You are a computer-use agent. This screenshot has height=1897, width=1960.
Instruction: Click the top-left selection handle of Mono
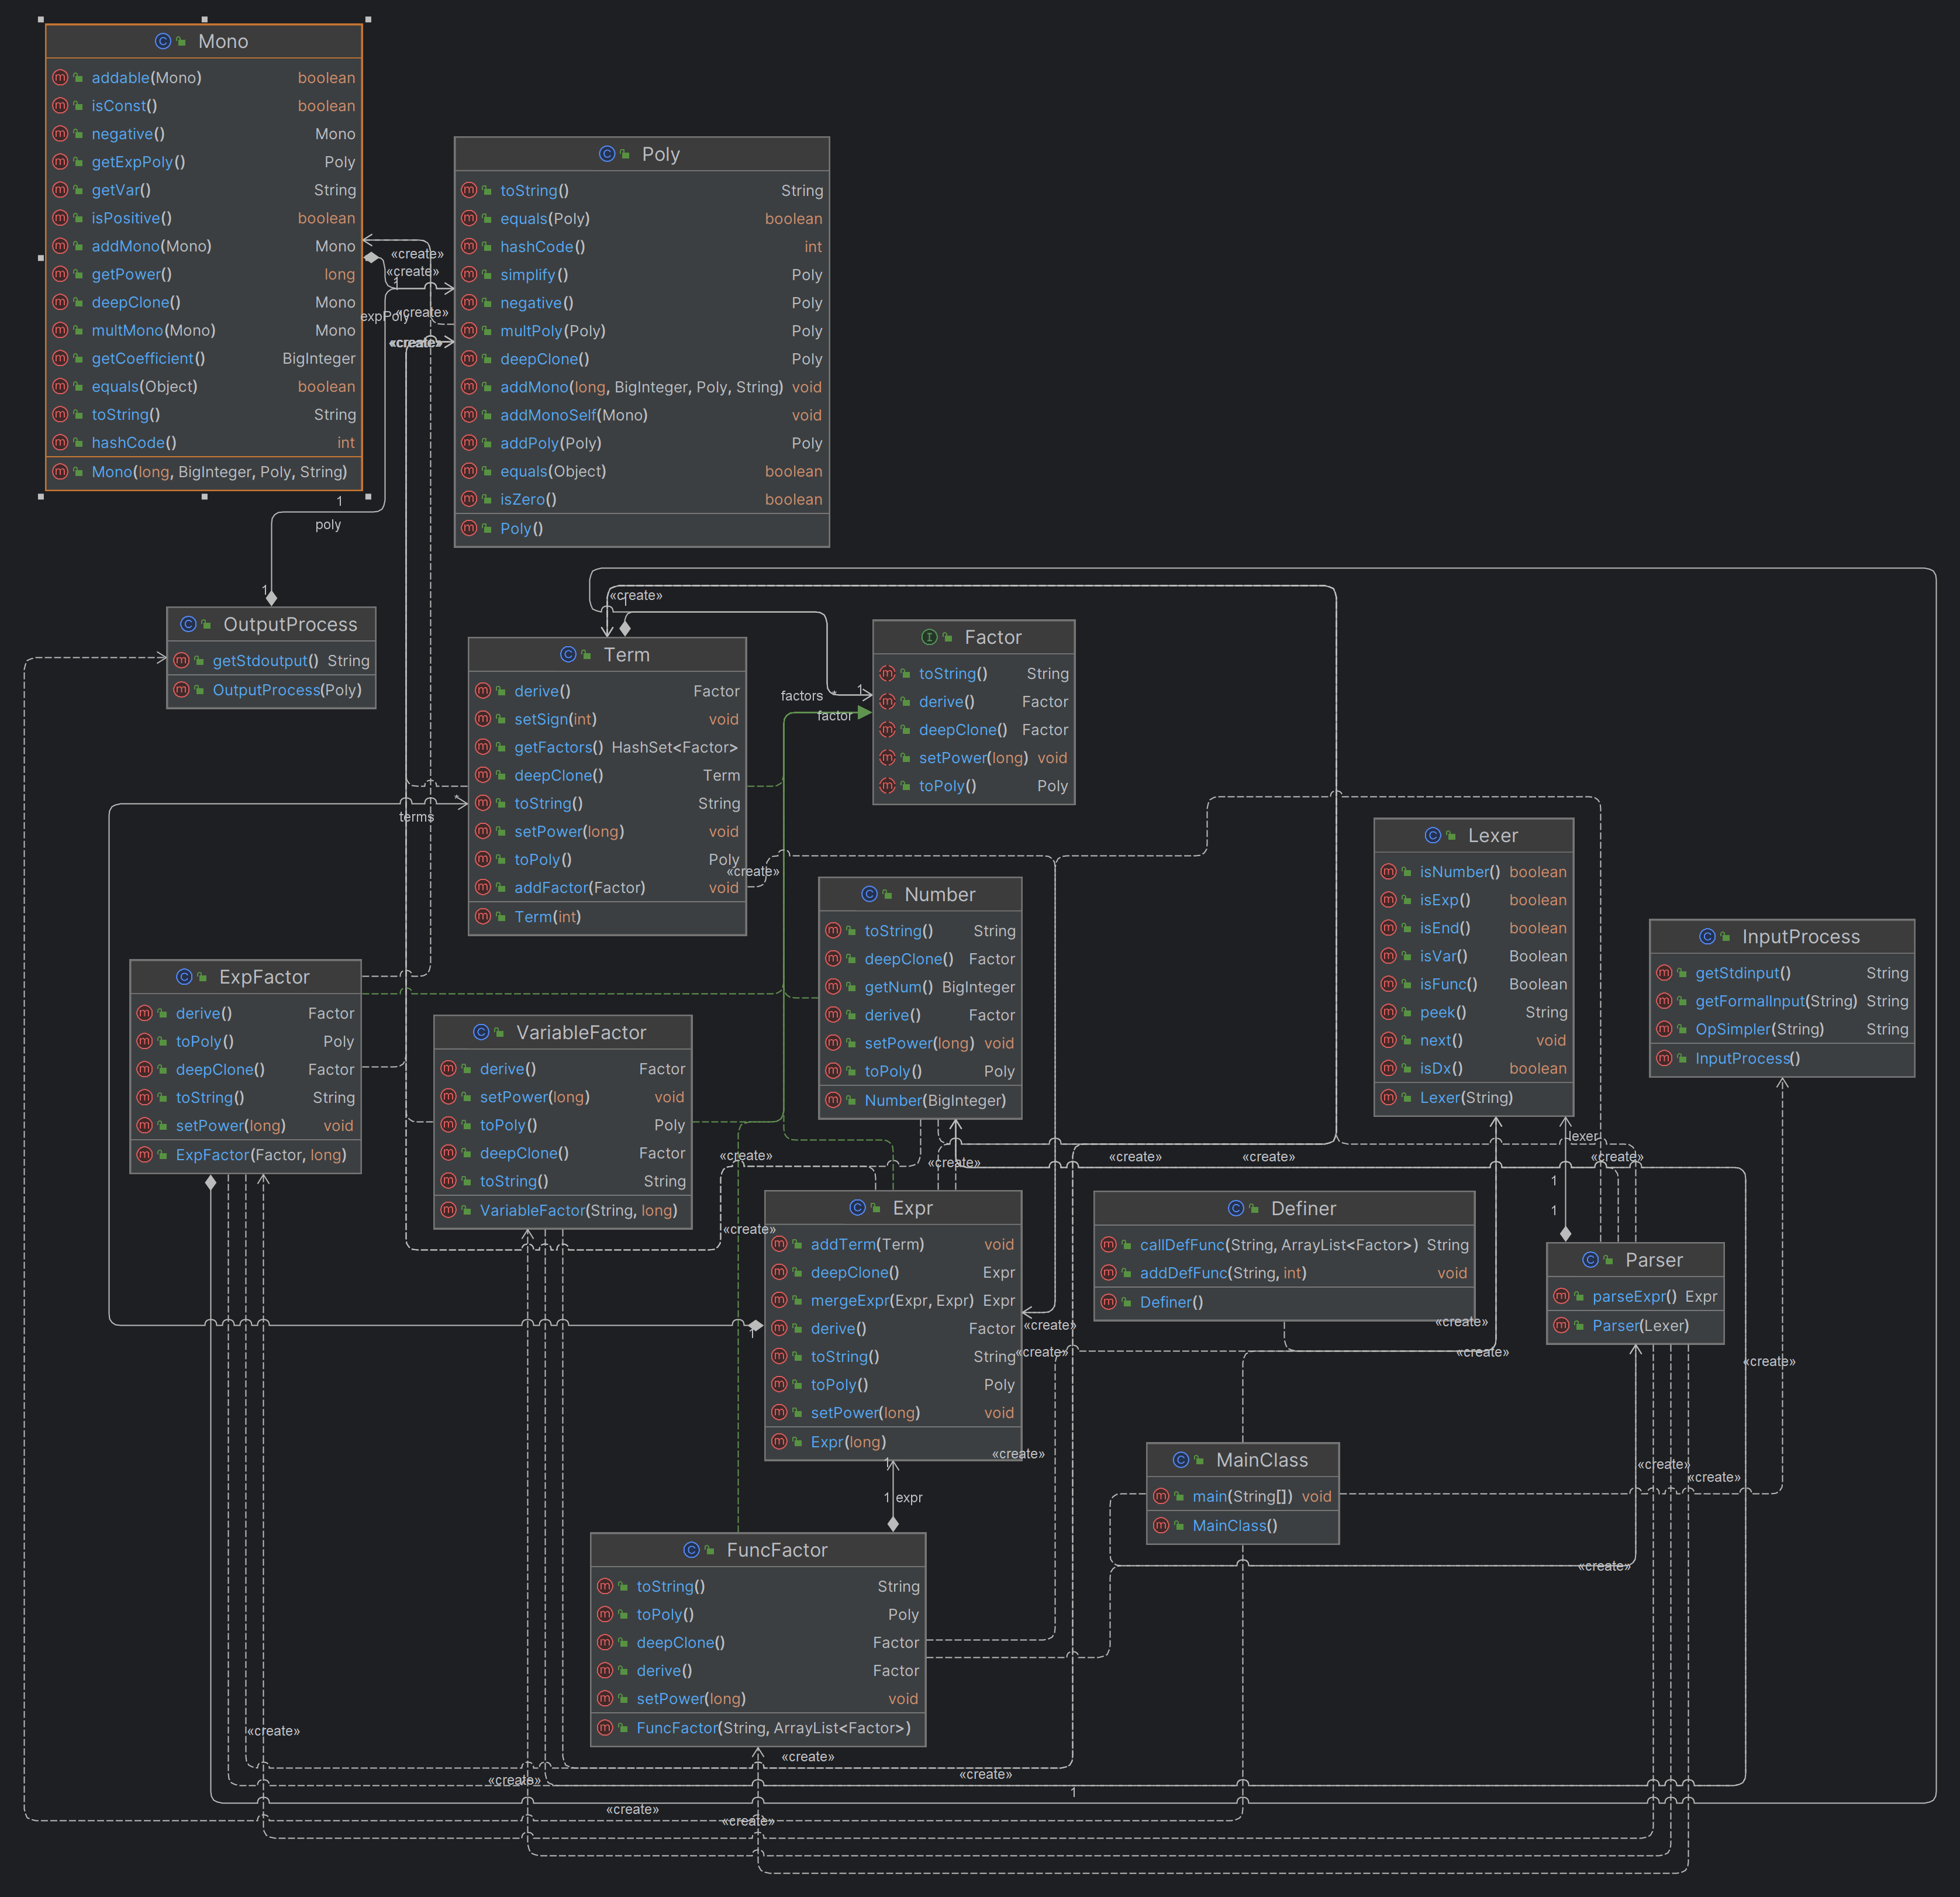pos(41,19)
